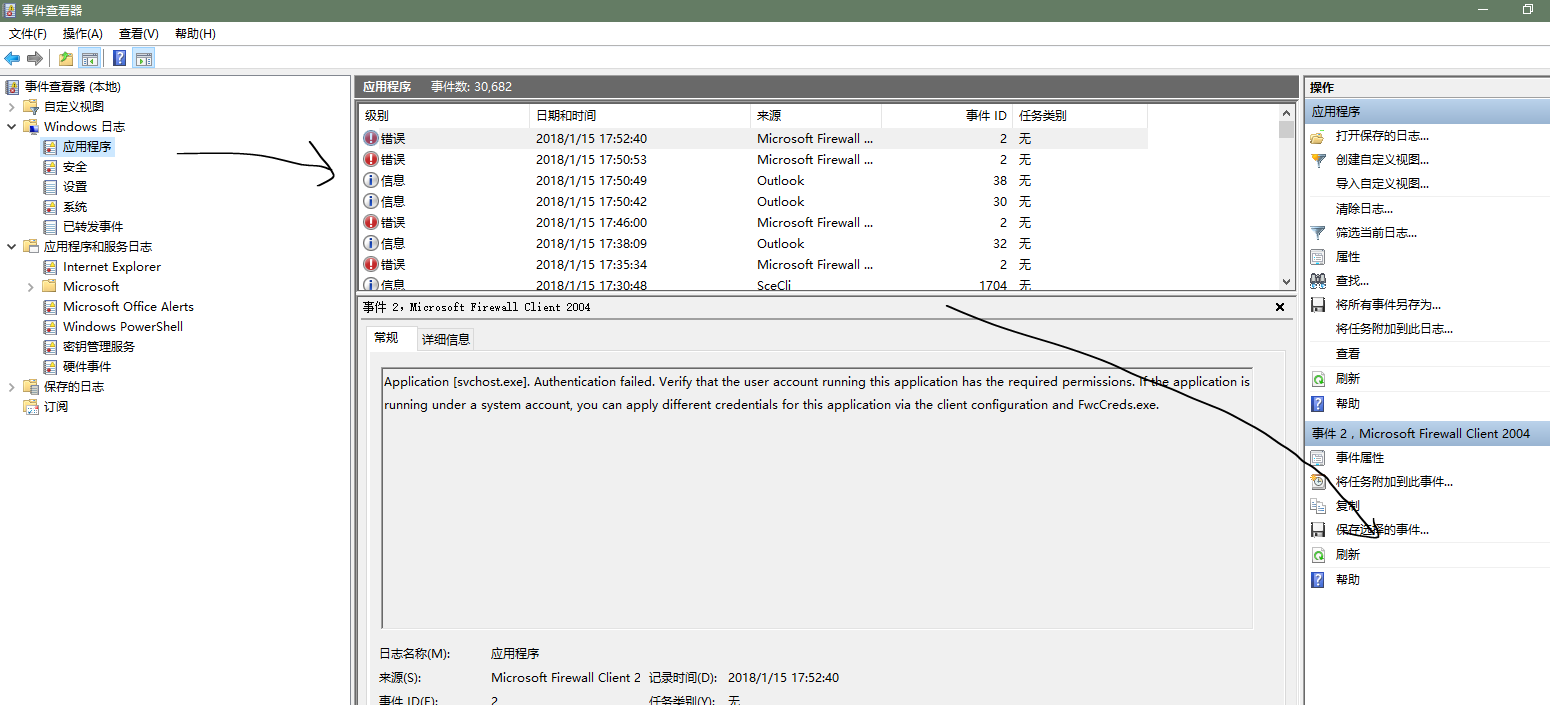Select 硬件事件 in the tree

click(87, 367)
